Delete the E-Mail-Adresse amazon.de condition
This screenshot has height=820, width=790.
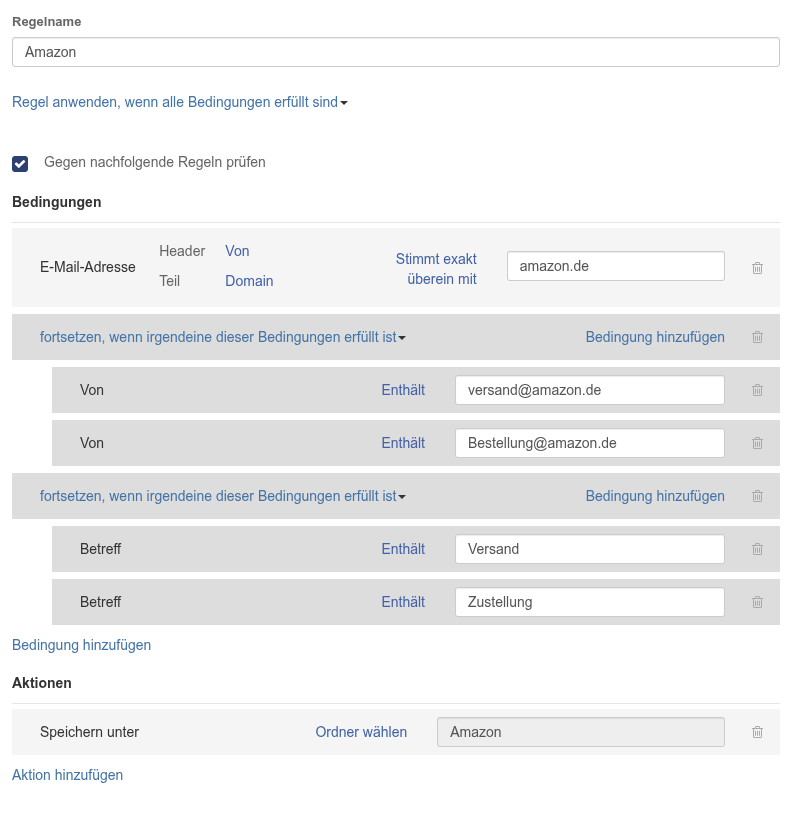(x=757, y=268)
